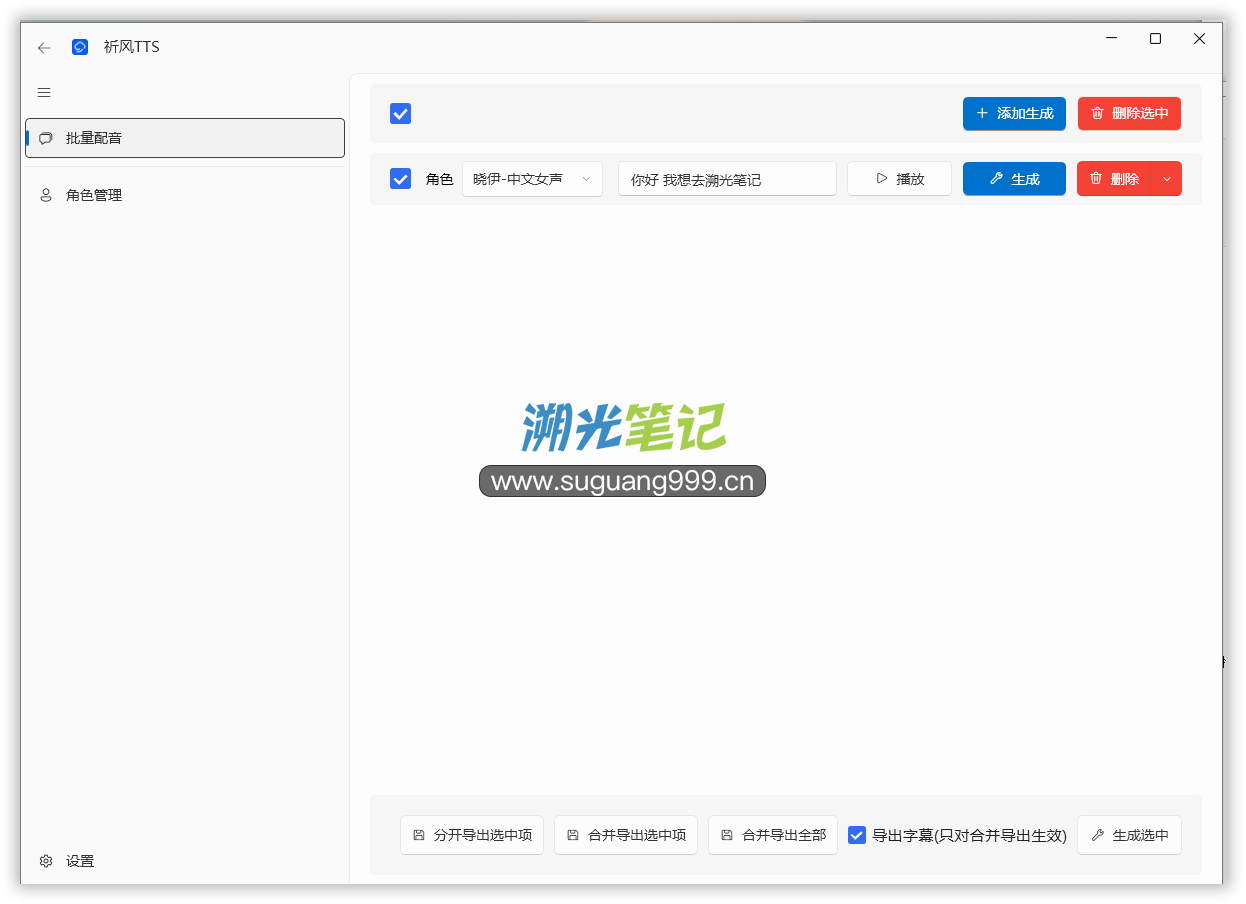Viewport: 1246px width, 904px height.
Task: Open 设置 at sidebar bottom
Action: click(x=185, y=861)
